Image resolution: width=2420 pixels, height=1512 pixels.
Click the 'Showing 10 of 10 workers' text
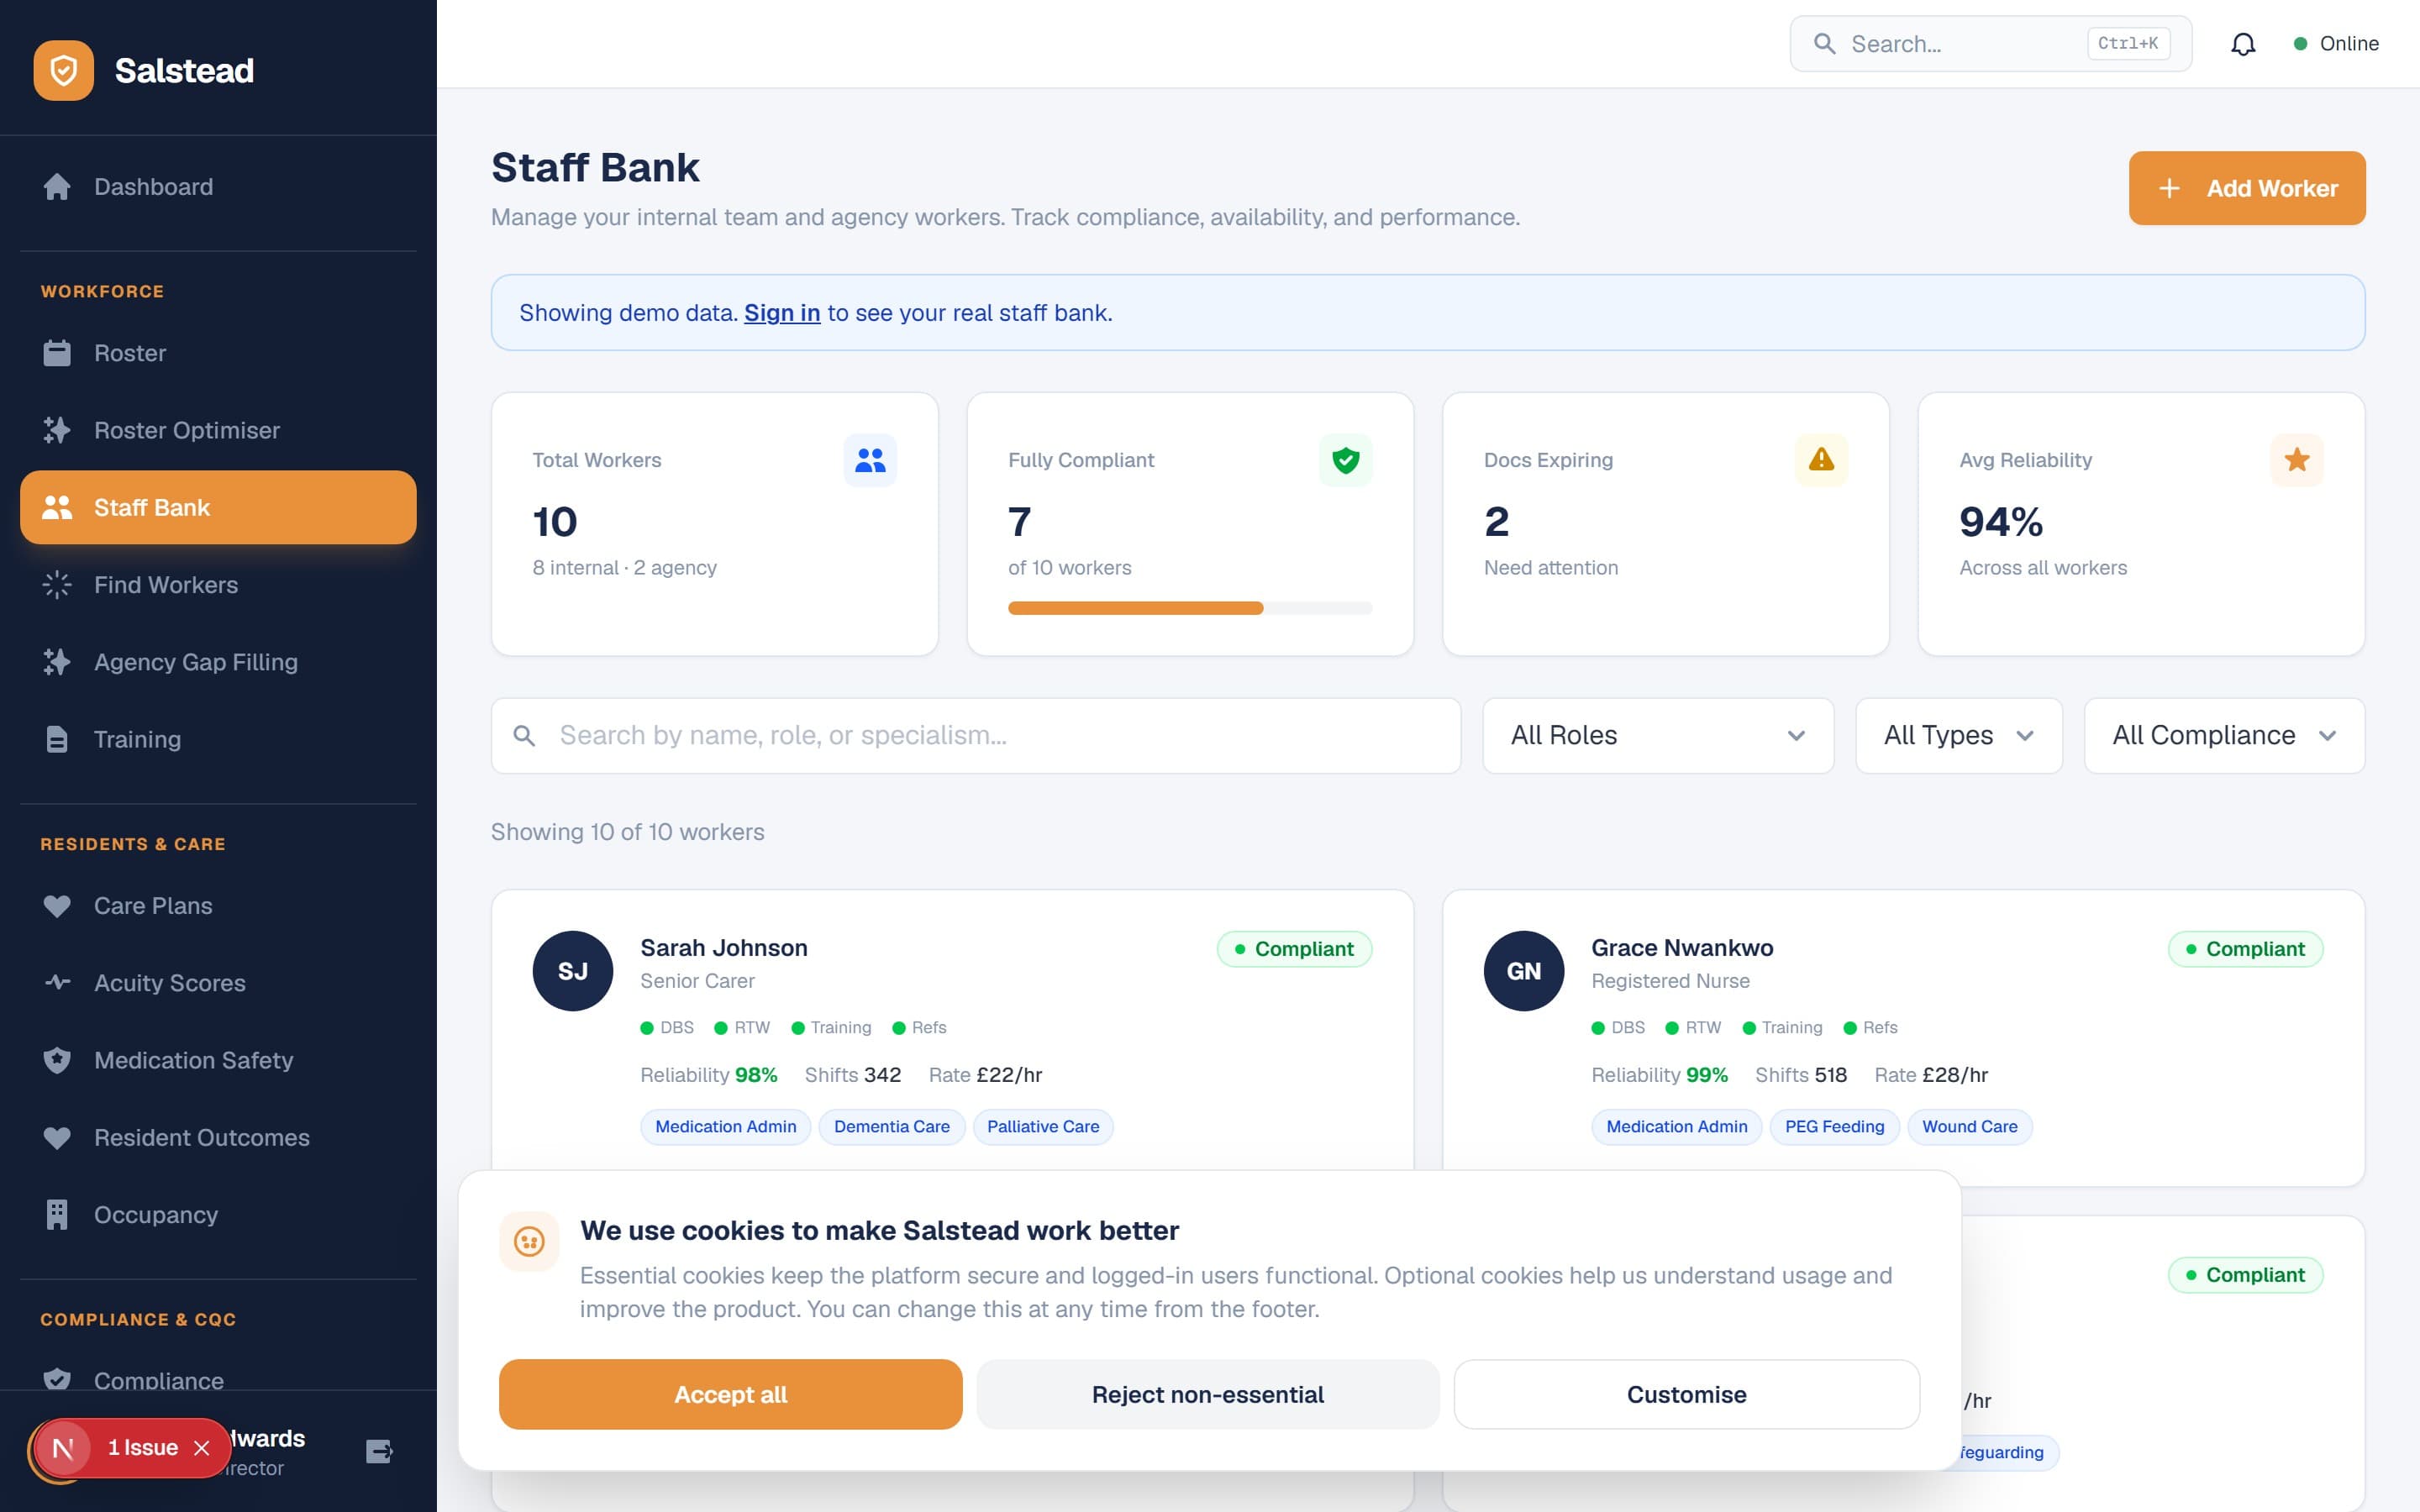coord(627,832)
